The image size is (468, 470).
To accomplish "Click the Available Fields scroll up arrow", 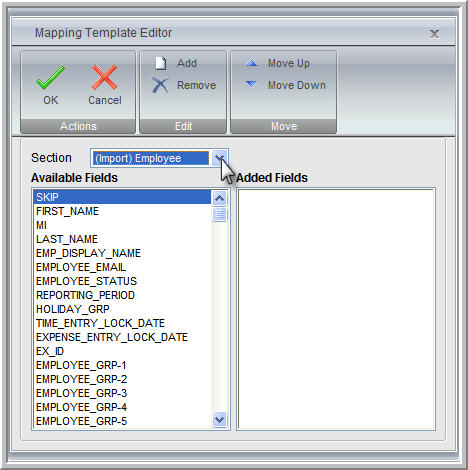I will click(219, 198).
